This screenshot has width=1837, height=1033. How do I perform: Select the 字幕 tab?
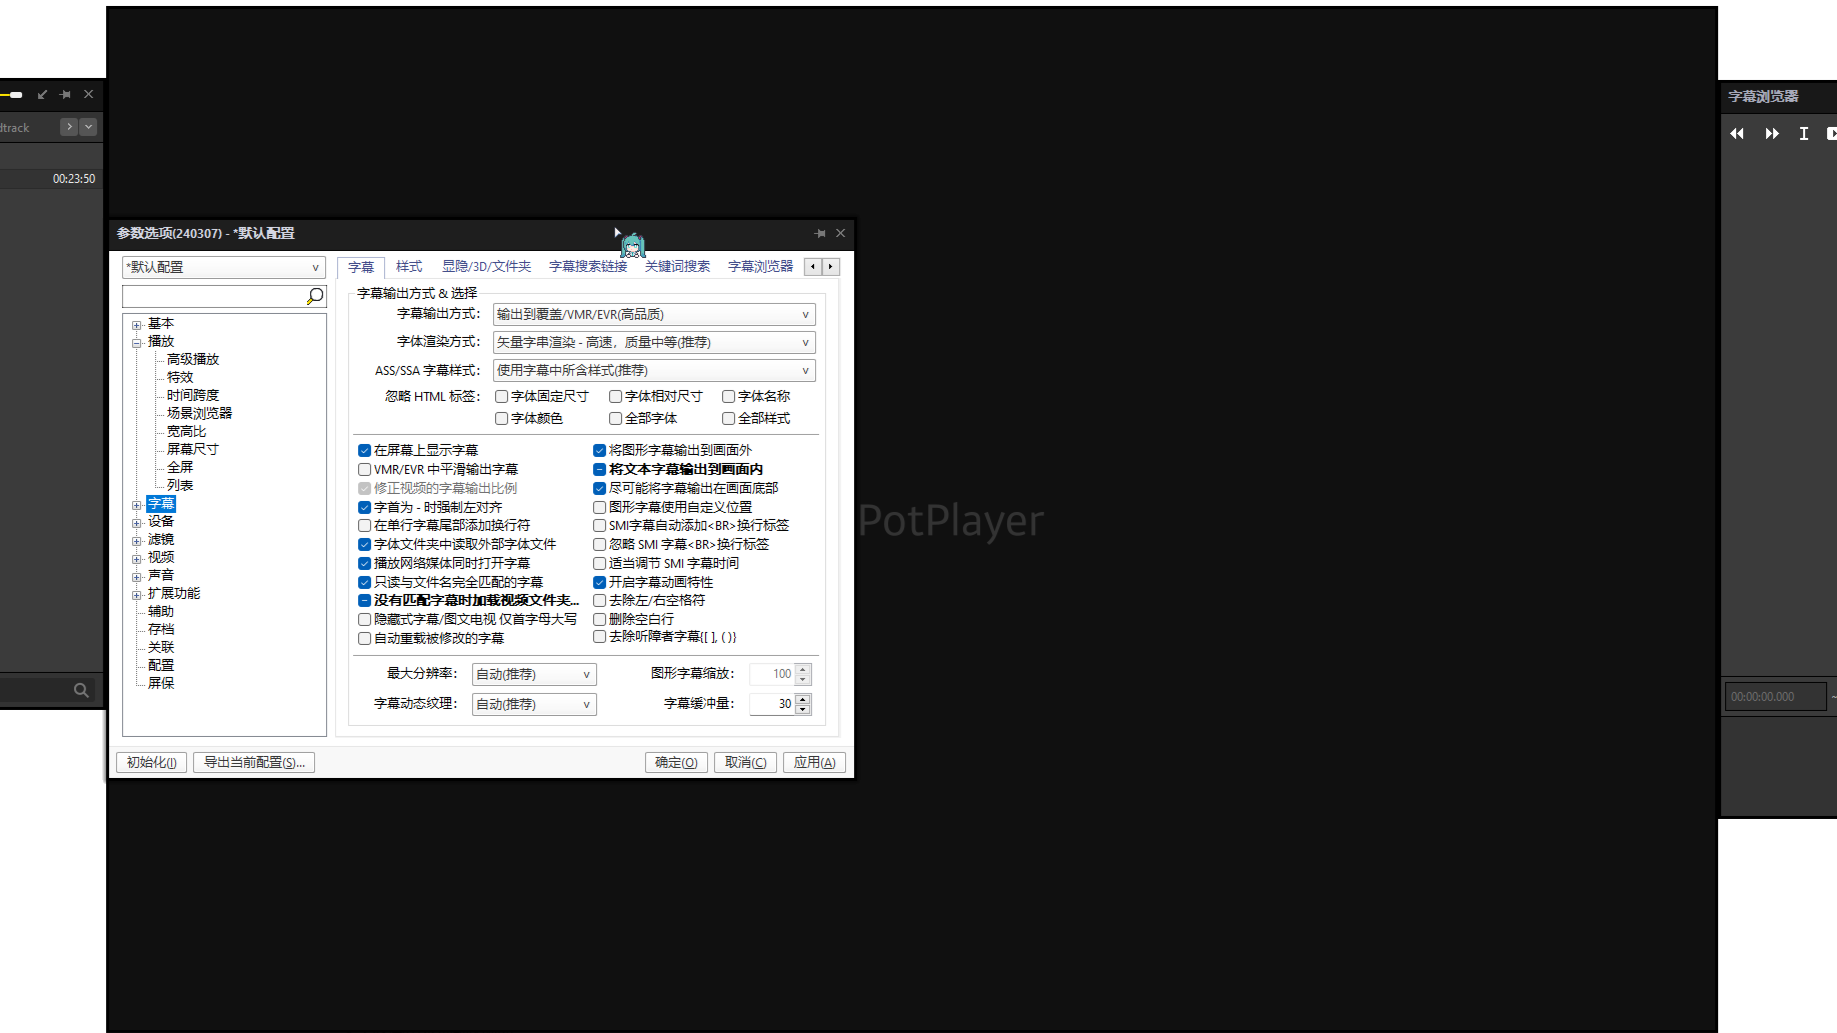tap(361, 267)
